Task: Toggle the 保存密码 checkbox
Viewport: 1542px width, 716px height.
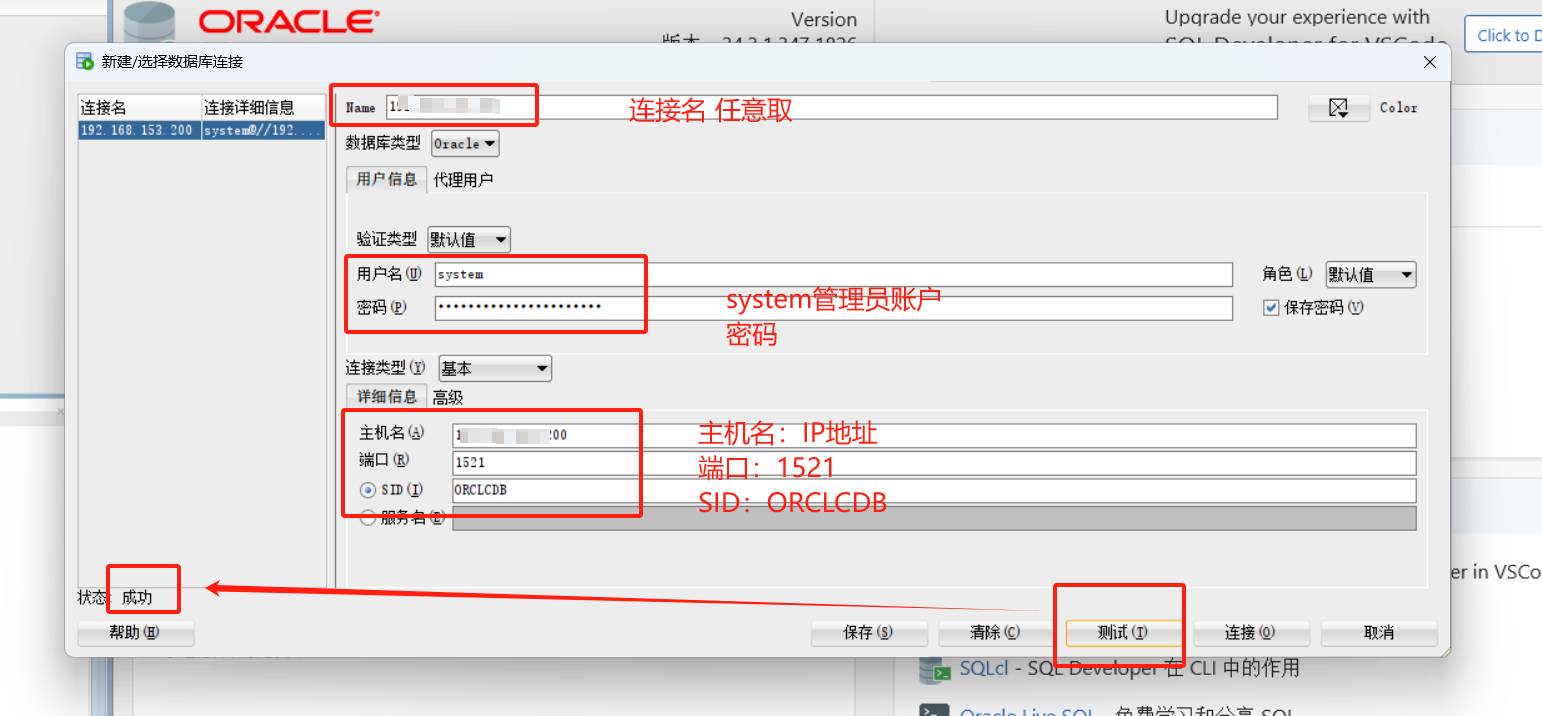Action: [1271, 308]
